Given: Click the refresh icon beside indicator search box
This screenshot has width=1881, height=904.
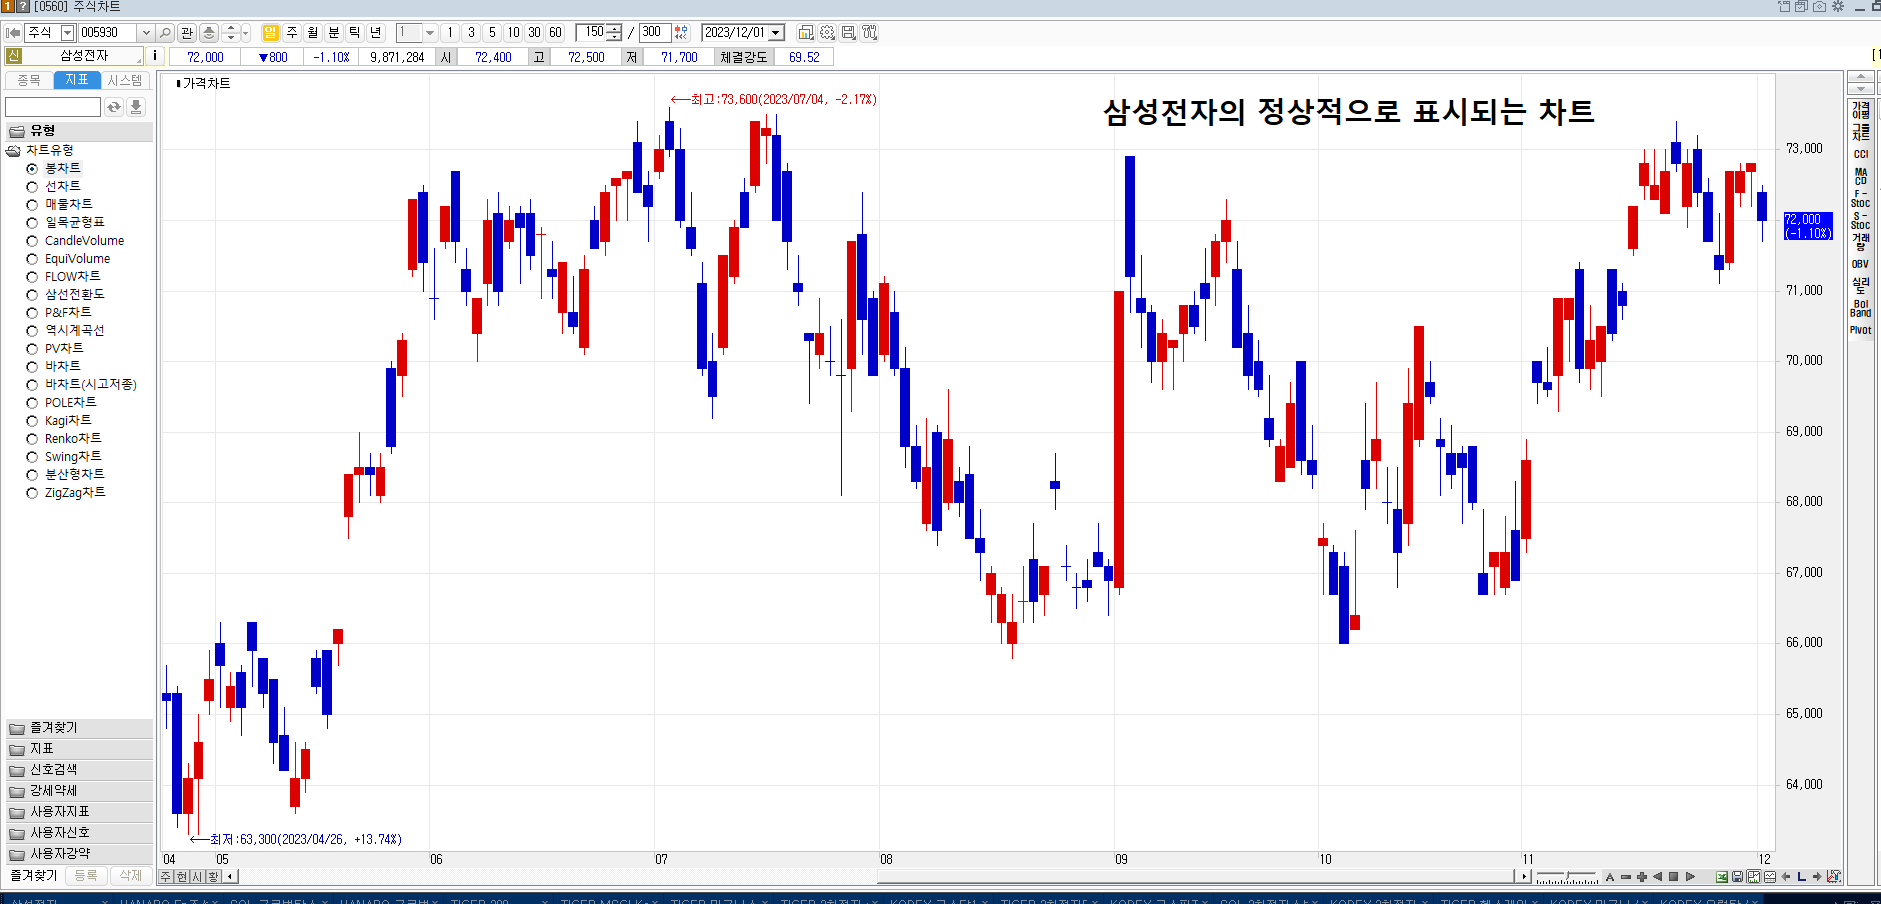Looking at the screenshot, I should tap(114, 107).
